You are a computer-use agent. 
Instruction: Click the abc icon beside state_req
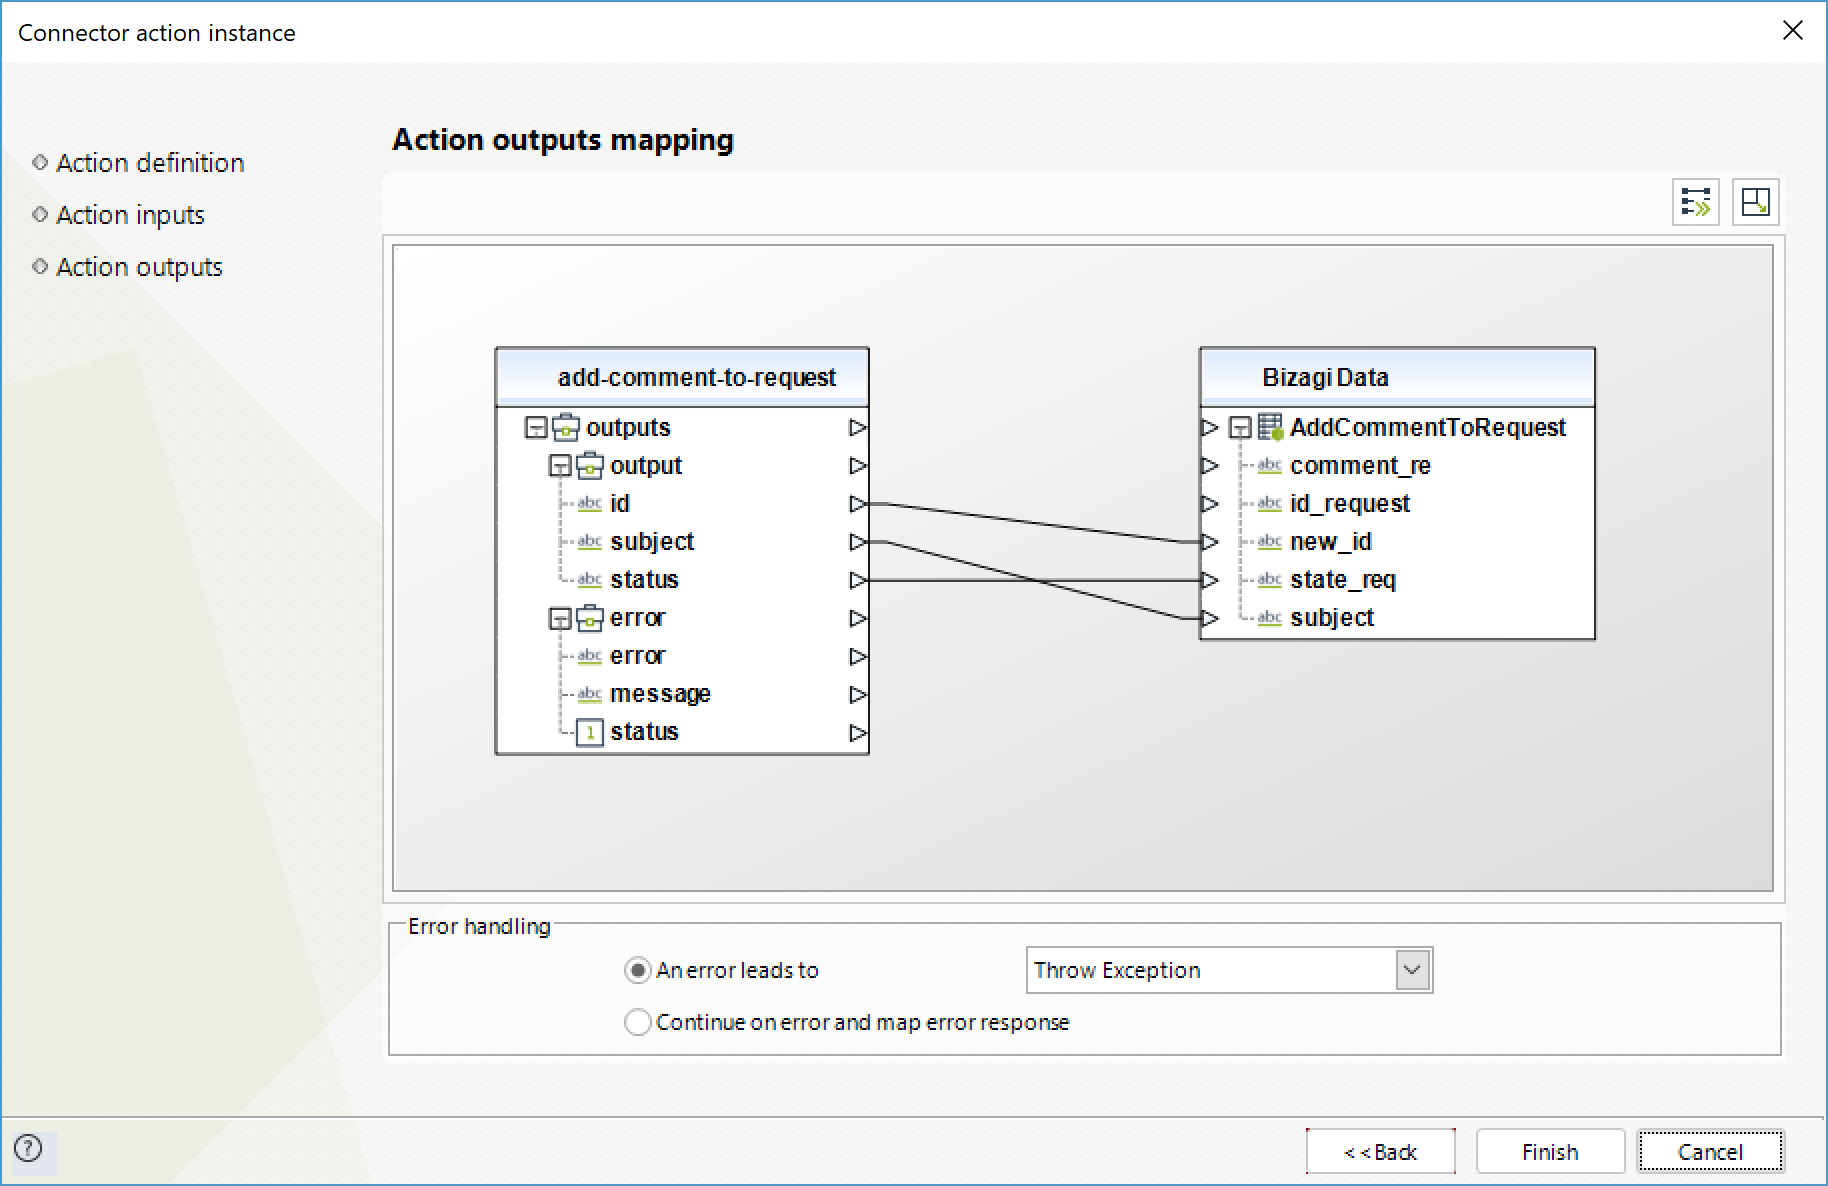click(x=1270, y=579)
